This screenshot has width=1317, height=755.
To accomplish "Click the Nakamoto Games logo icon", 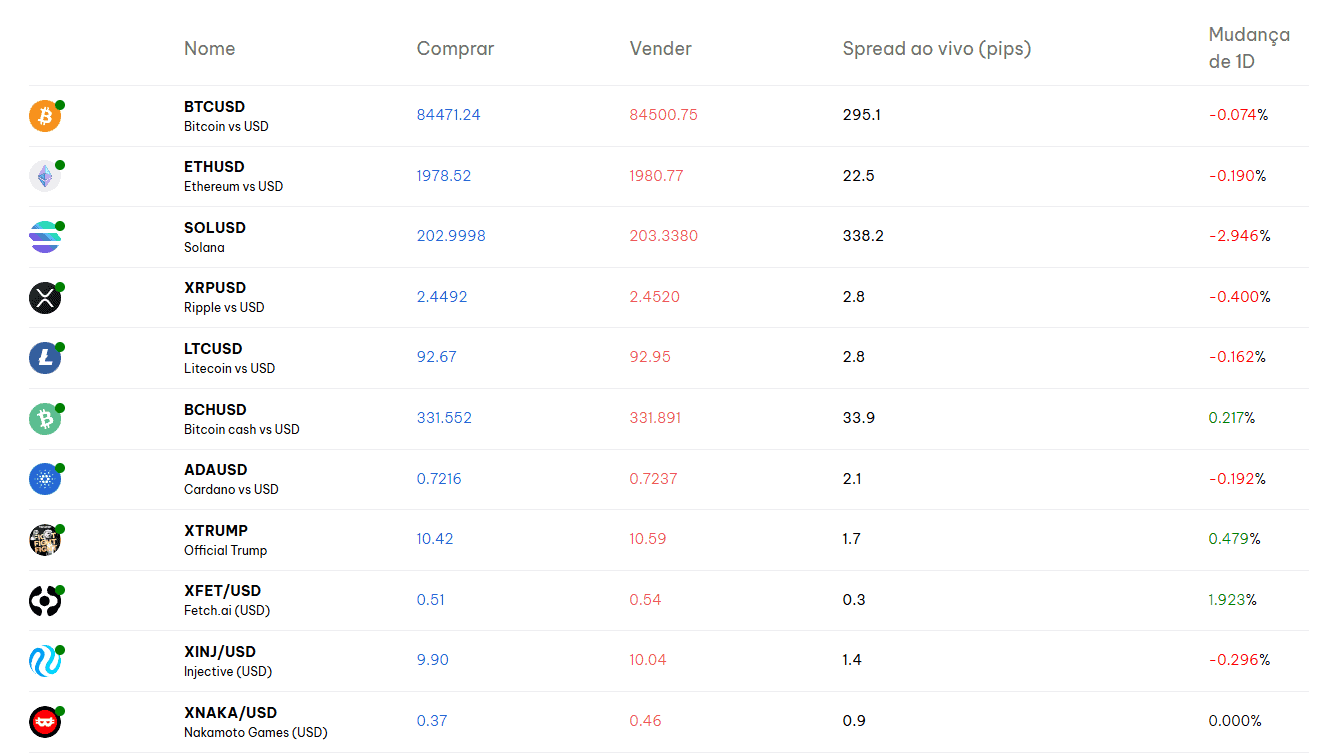I will [45, 721].
